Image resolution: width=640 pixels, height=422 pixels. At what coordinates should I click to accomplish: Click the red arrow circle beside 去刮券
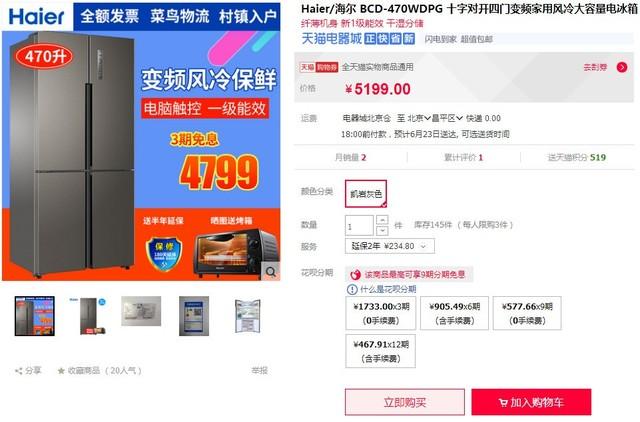pyautogui.click(x=622, y=67)
